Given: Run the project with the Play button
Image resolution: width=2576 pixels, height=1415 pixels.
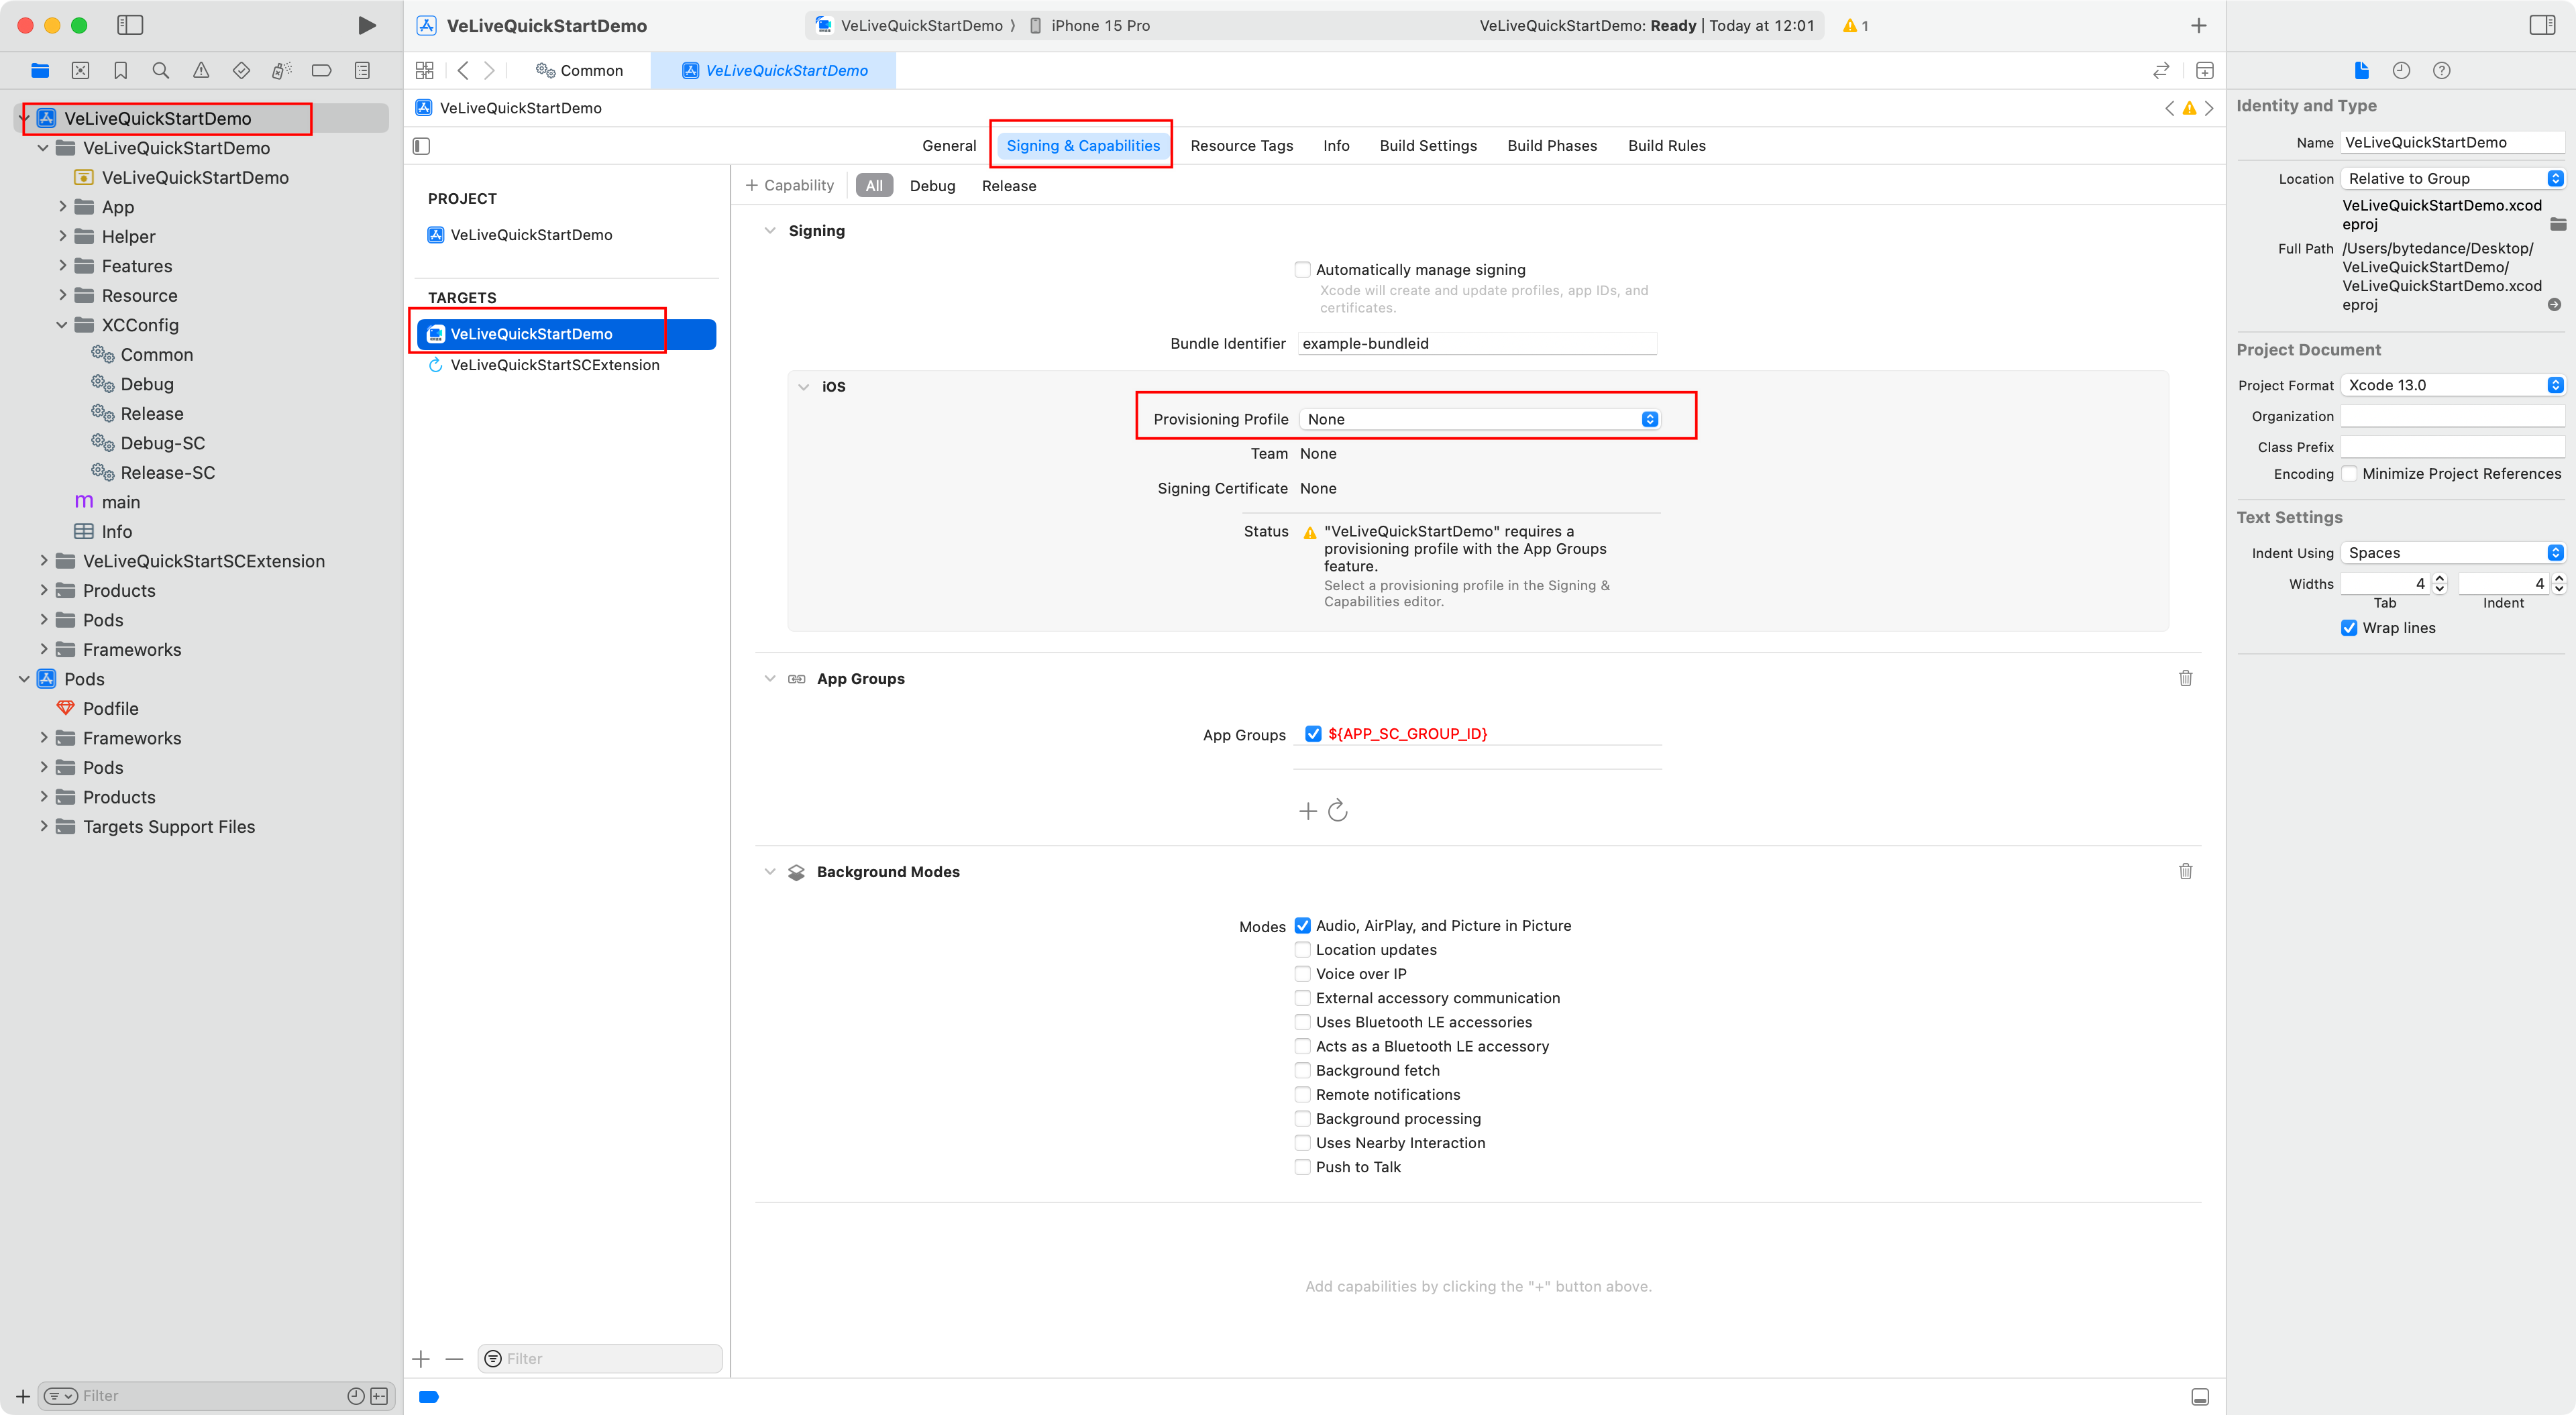Looking at the screenshot, I should point(366,25).
